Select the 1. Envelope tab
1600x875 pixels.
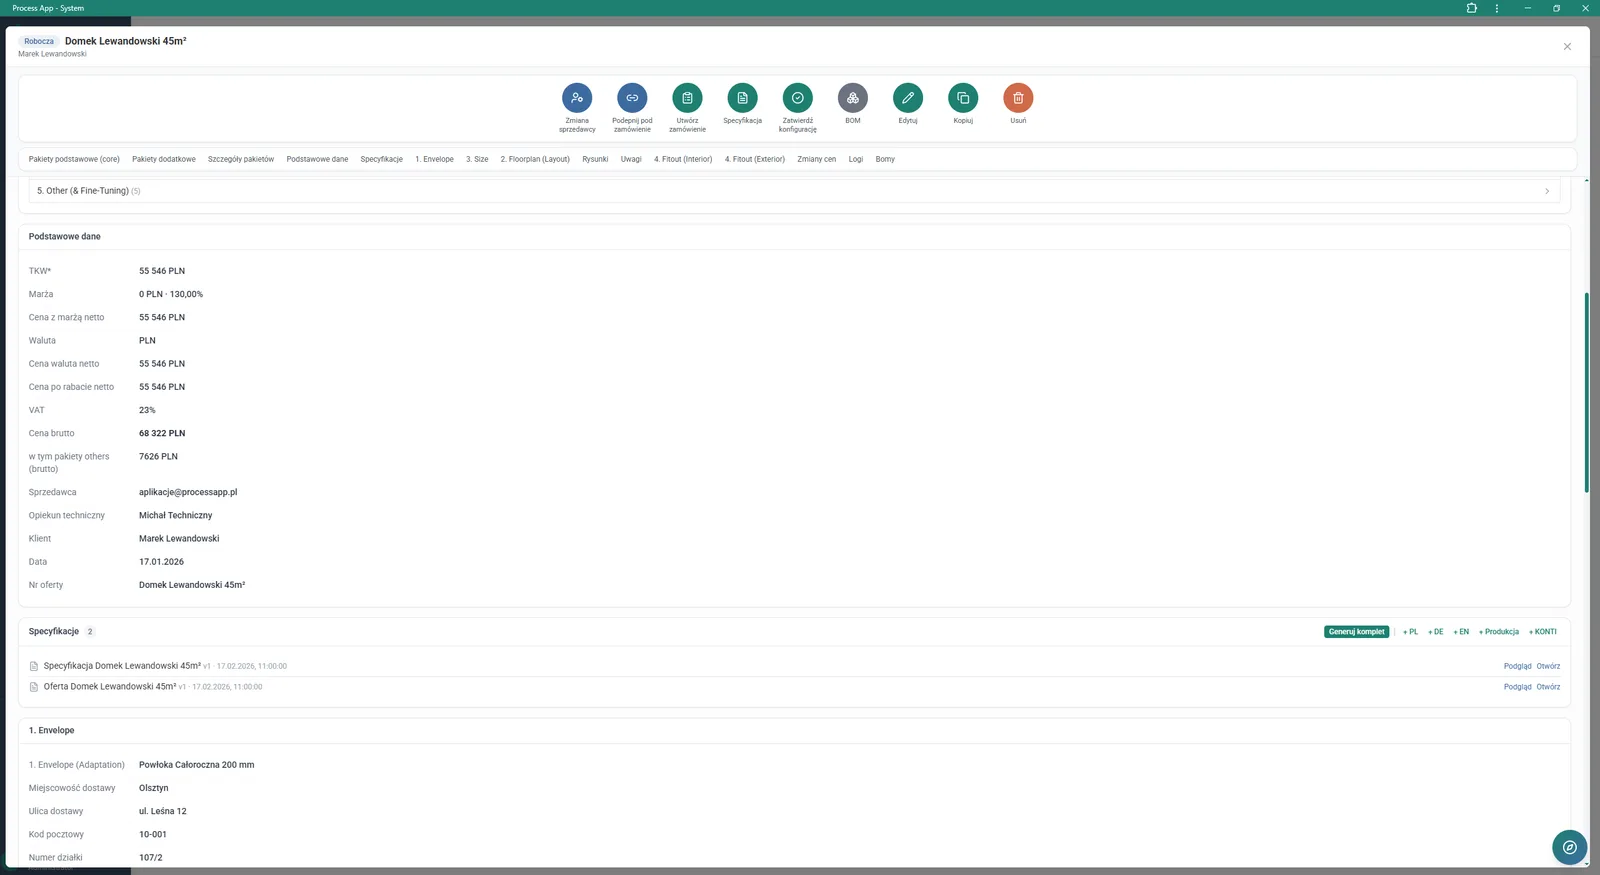pyautogui.click(x=434, y=159)
